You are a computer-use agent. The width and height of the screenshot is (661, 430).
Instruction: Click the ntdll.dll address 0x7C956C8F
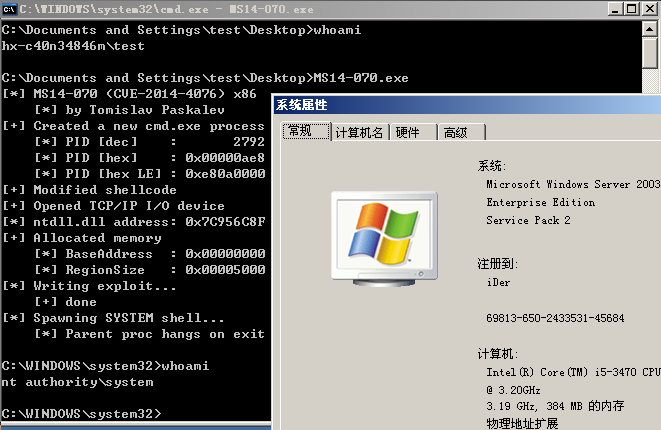(x=225, y=222)
